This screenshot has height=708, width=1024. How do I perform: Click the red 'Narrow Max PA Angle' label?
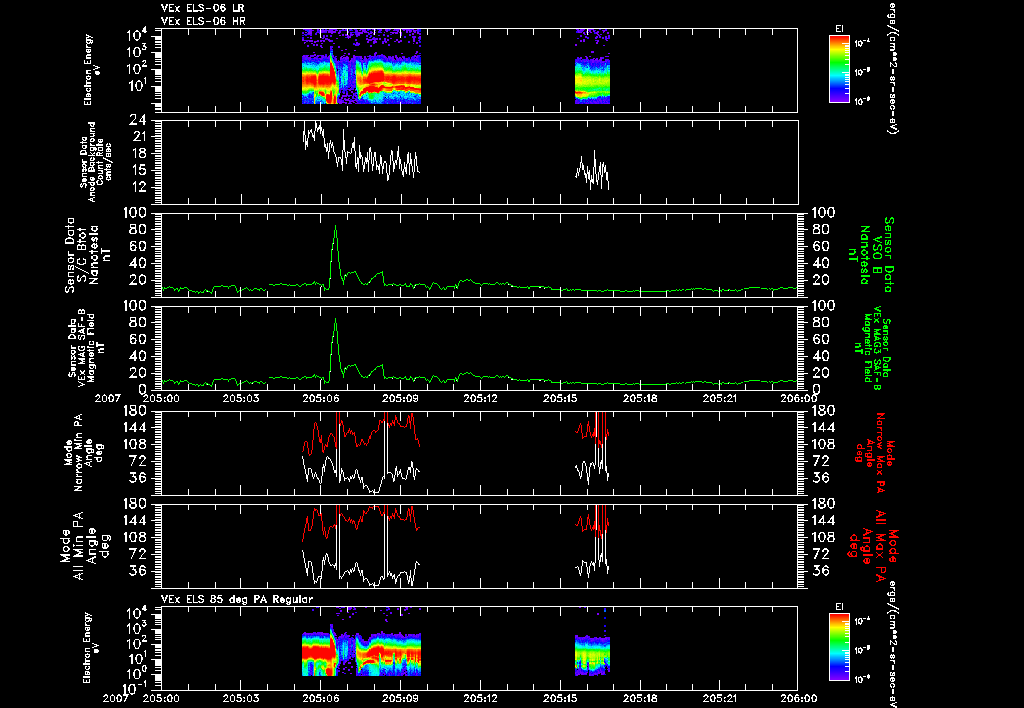(875, 453)
